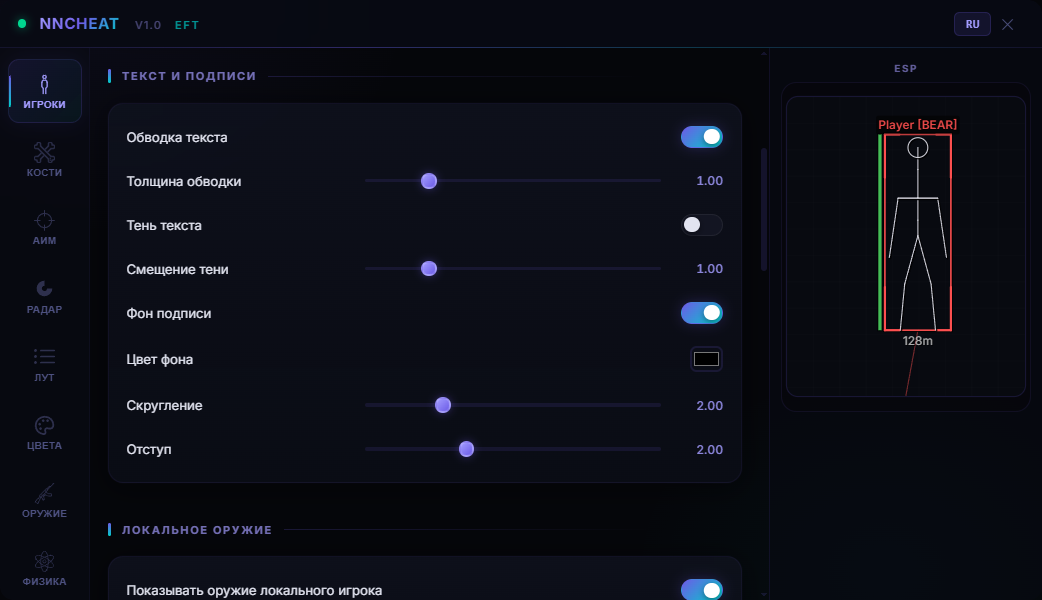Select the ОРУЖИЕ rifle tab

click(x=45, y=501)
